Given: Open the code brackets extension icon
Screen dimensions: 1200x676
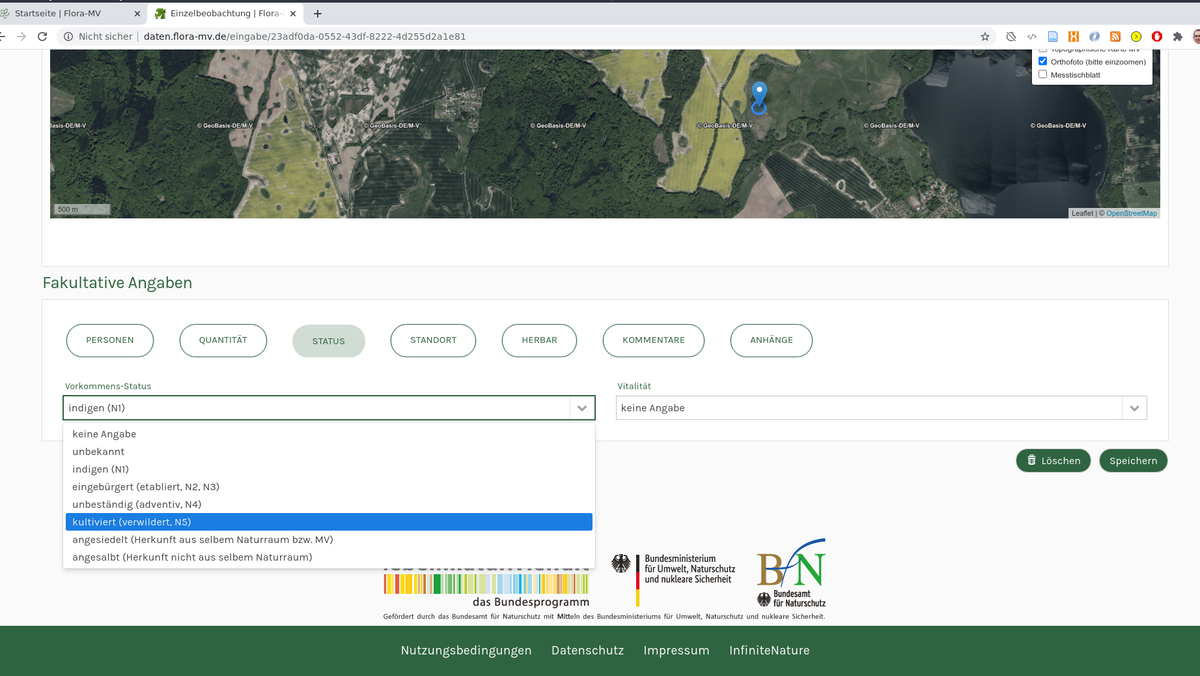Looking at the screenshot, I should 1032,36.
